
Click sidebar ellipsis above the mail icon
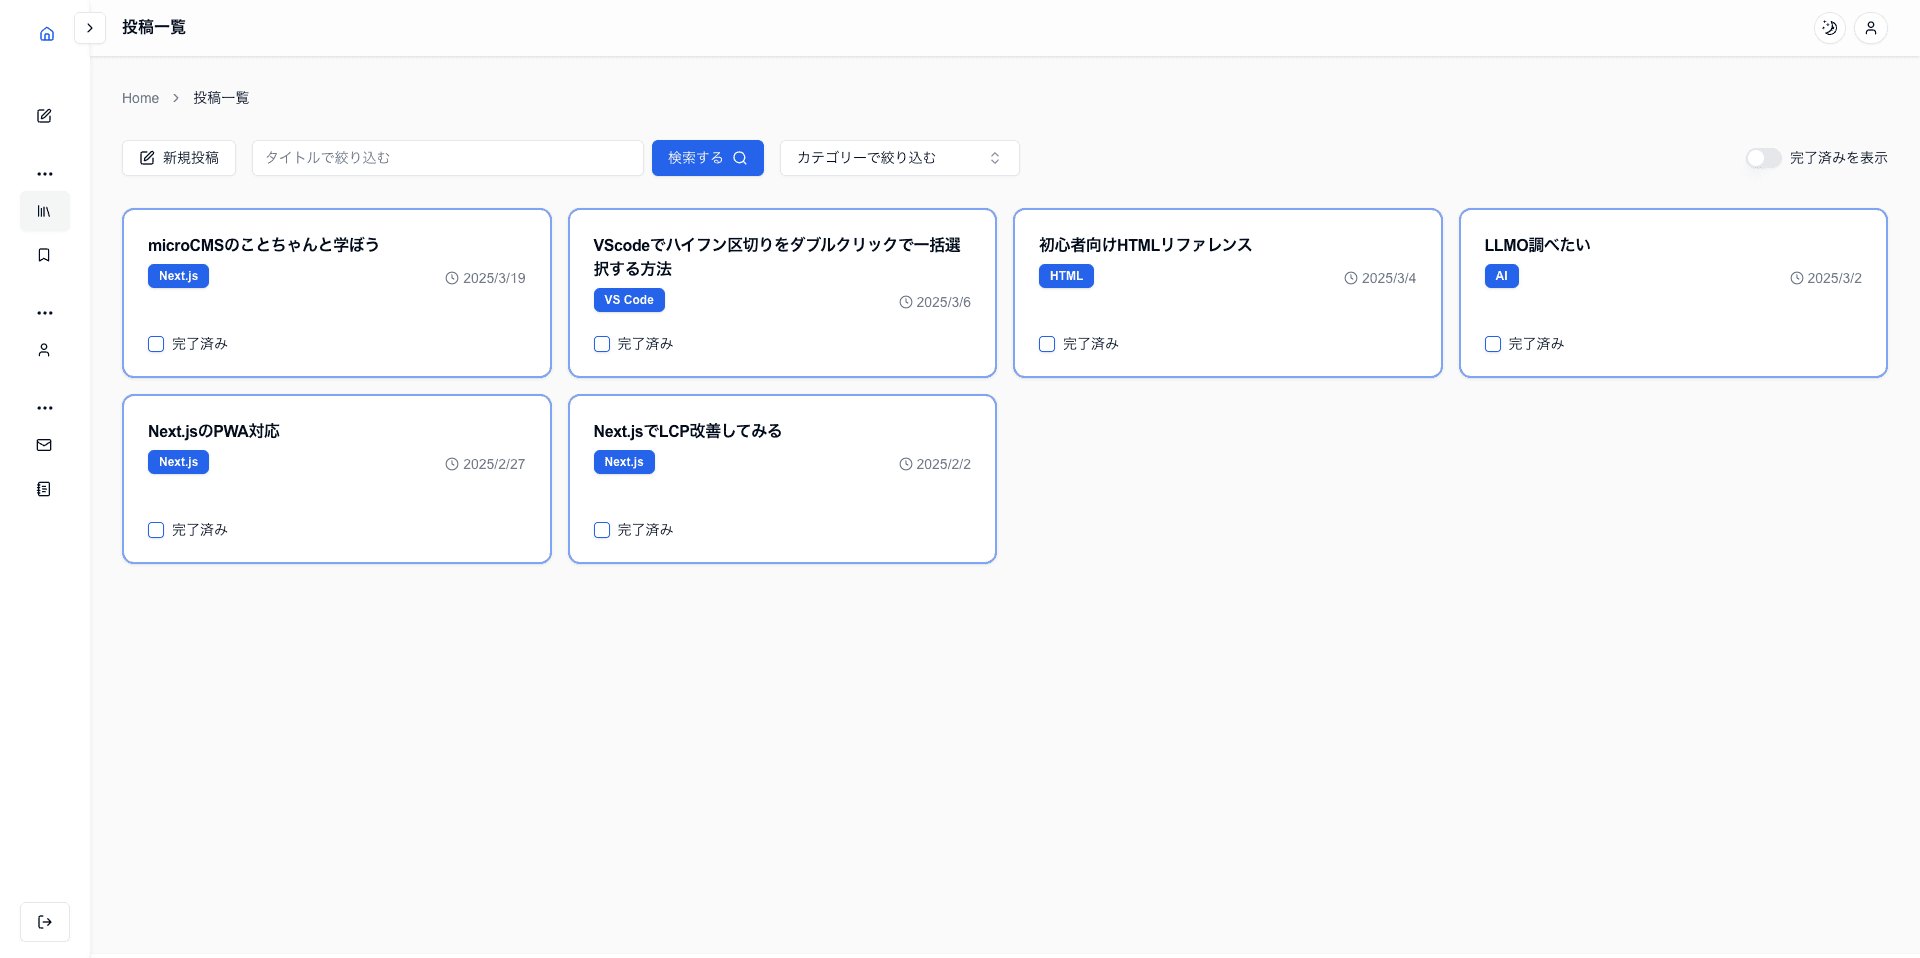(x=45, y=408)
